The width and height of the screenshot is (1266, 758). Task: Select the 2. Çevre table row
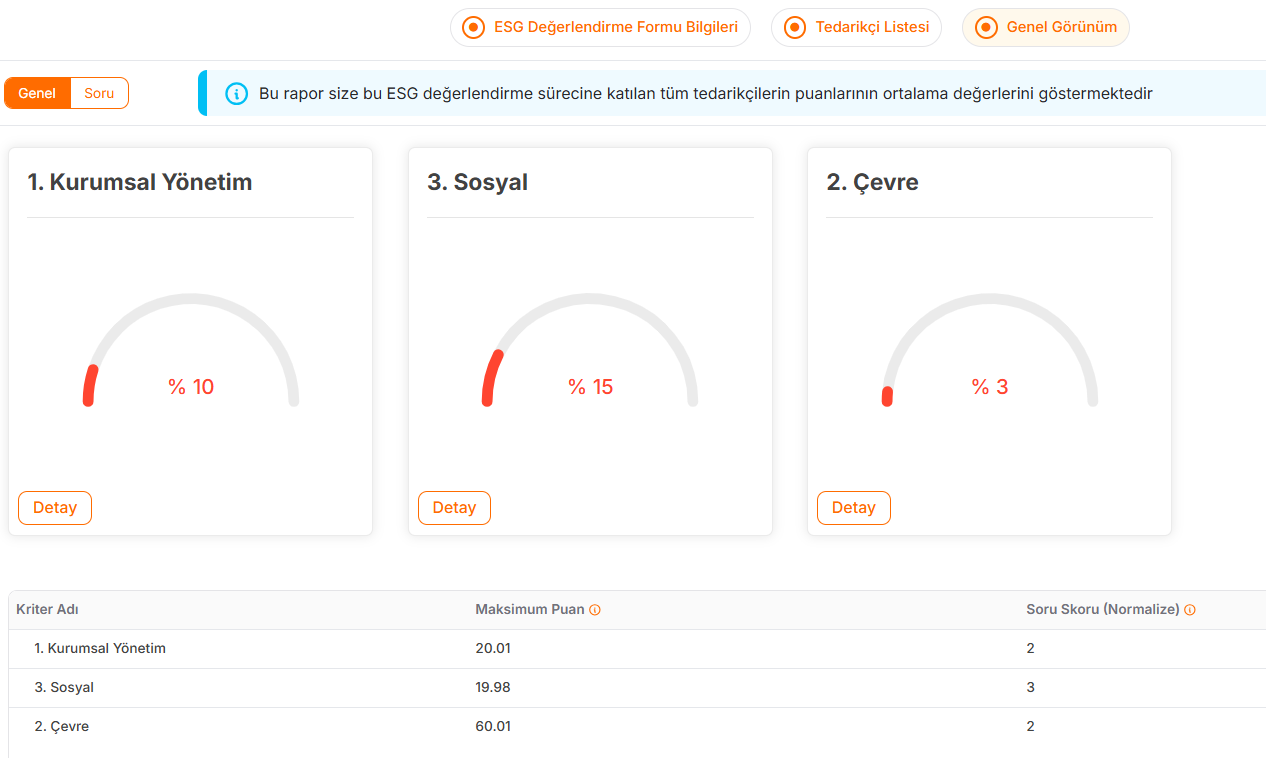(62, 727)
